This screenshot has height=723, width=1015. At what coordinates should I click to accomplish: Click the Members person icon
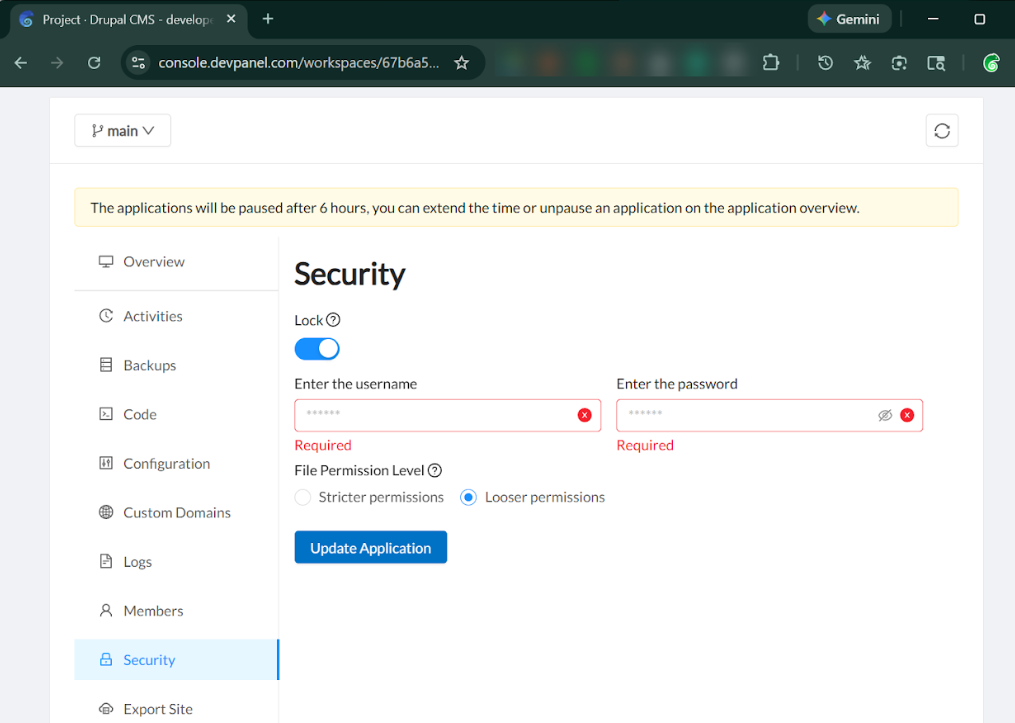106,610
